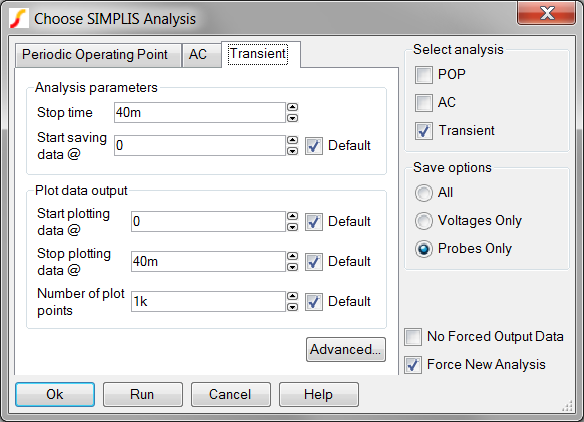This screenshot has height=422, width=584.
Task: Enable the POP analysis checkbox
Action: click(x=424, y=74)
